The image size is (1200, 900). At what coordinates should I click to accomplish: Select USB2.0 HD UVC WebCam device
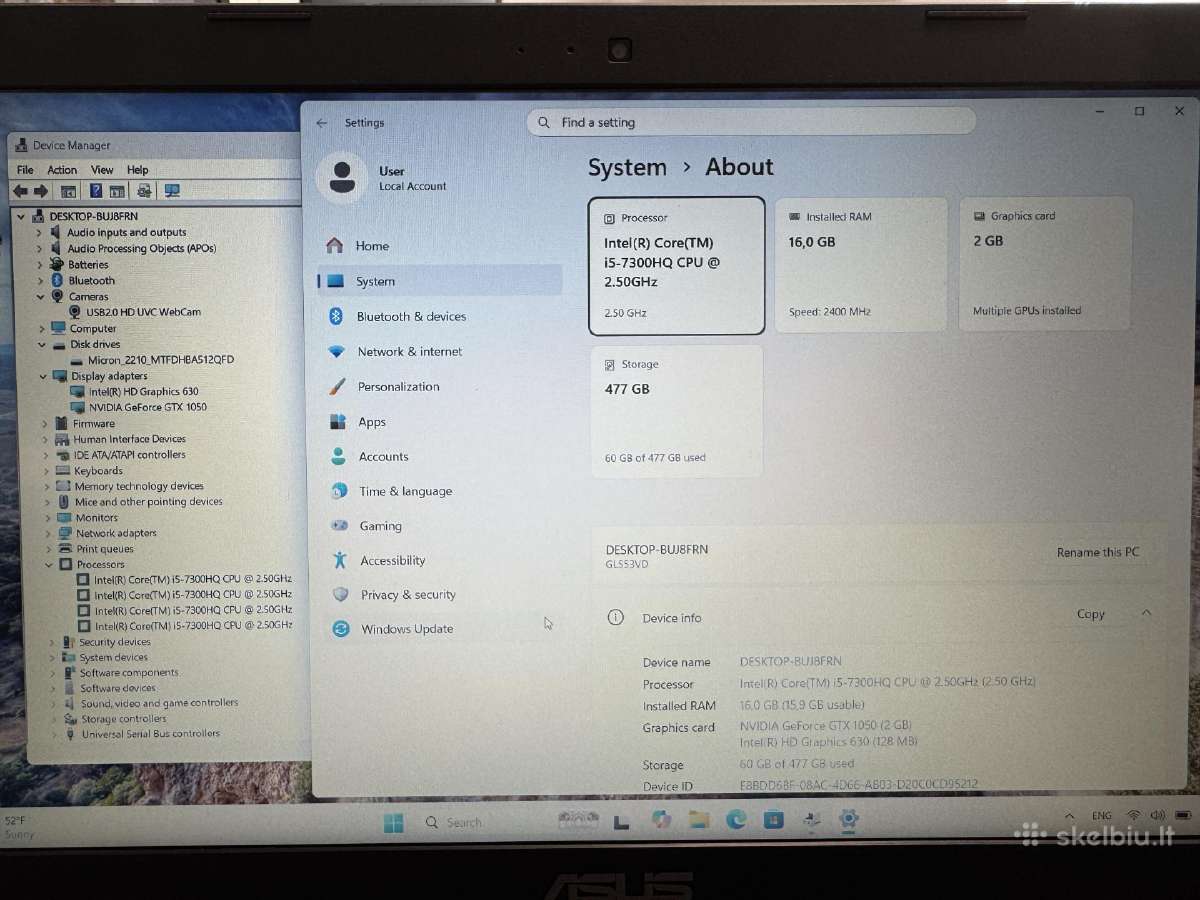143,312
